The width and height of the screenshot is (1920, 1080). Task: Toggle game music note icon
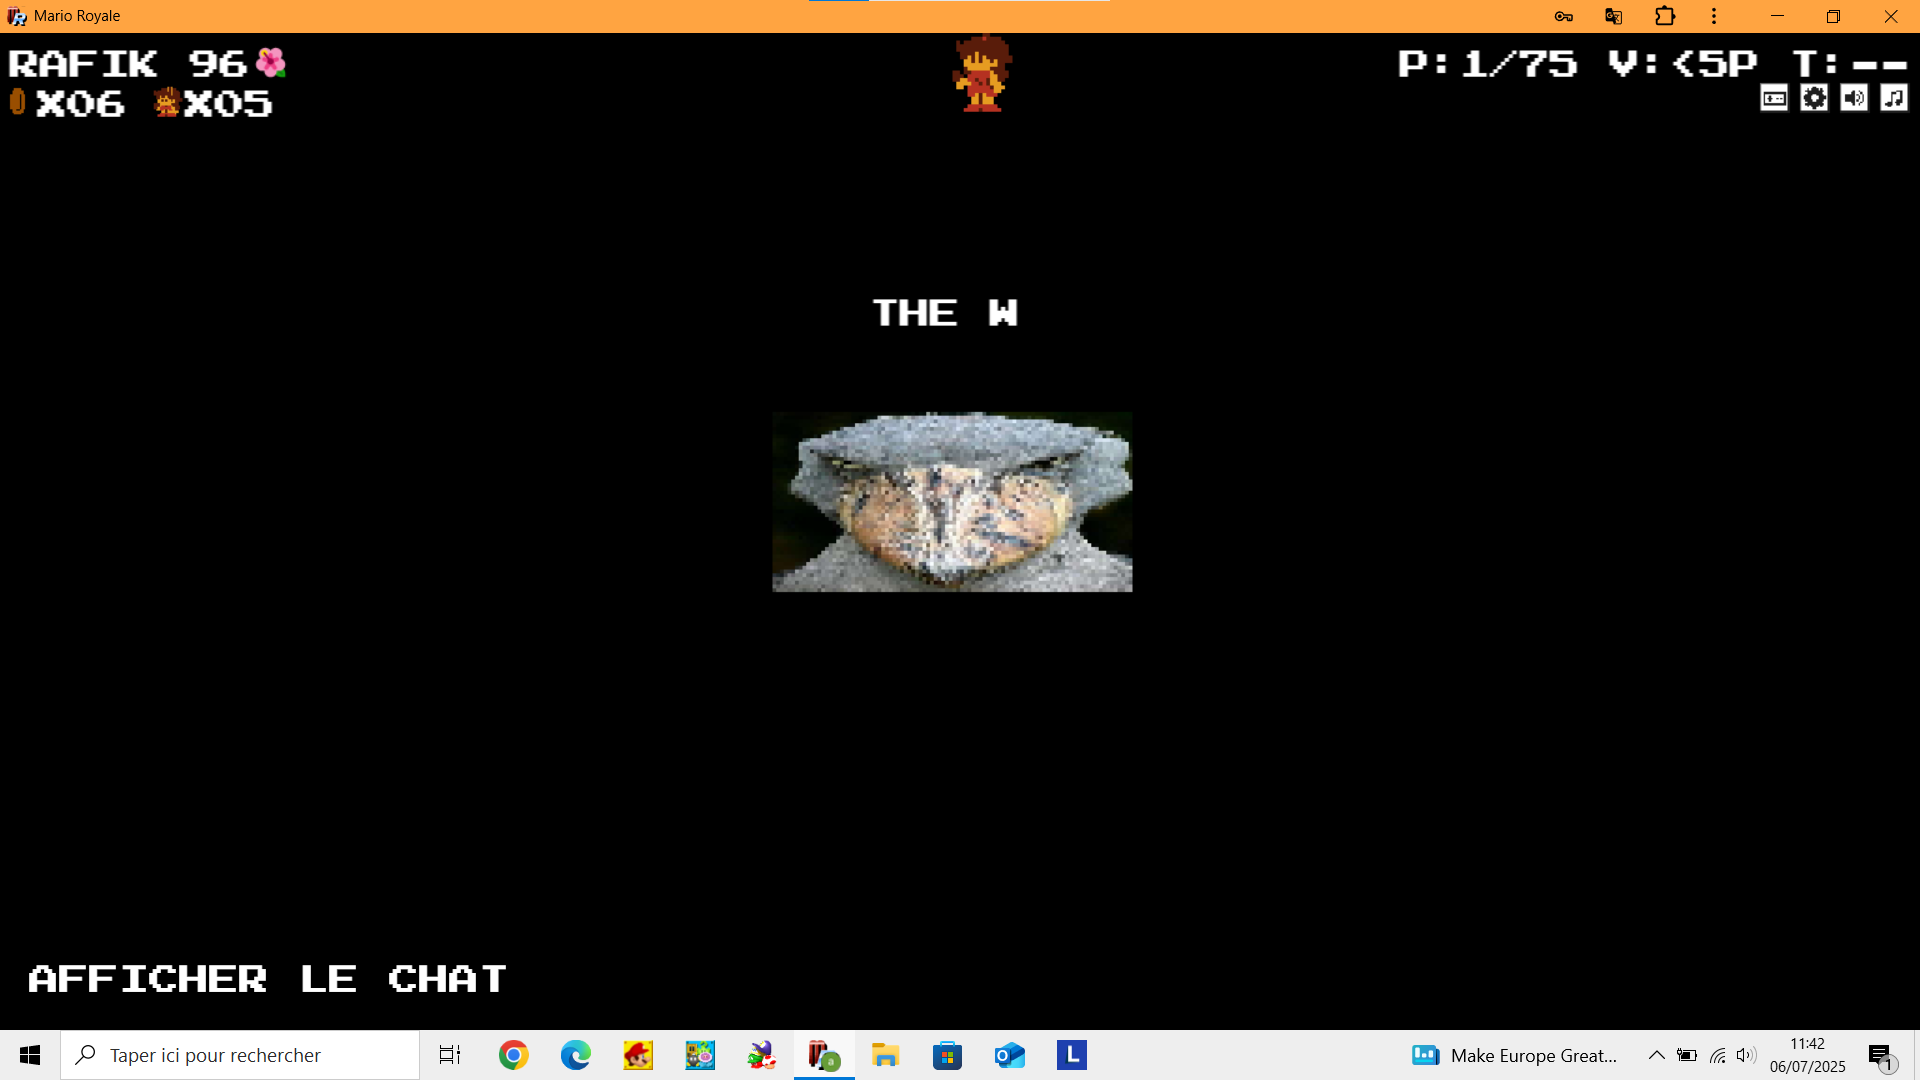[x=1894, y=98]
